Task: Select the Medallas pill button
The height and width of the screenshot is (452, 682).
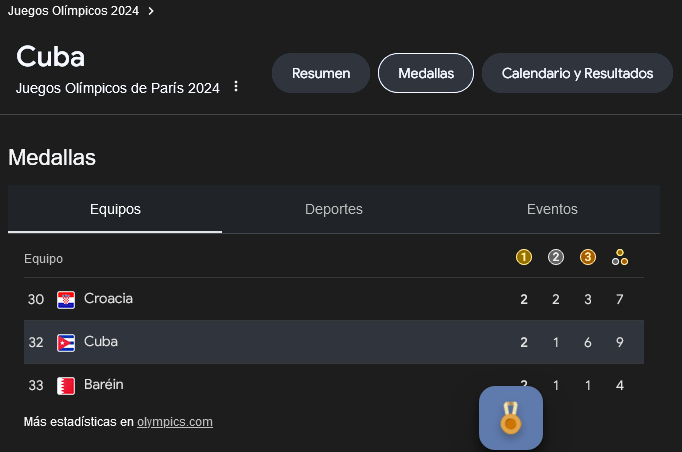Action: (x=426, y=73)
